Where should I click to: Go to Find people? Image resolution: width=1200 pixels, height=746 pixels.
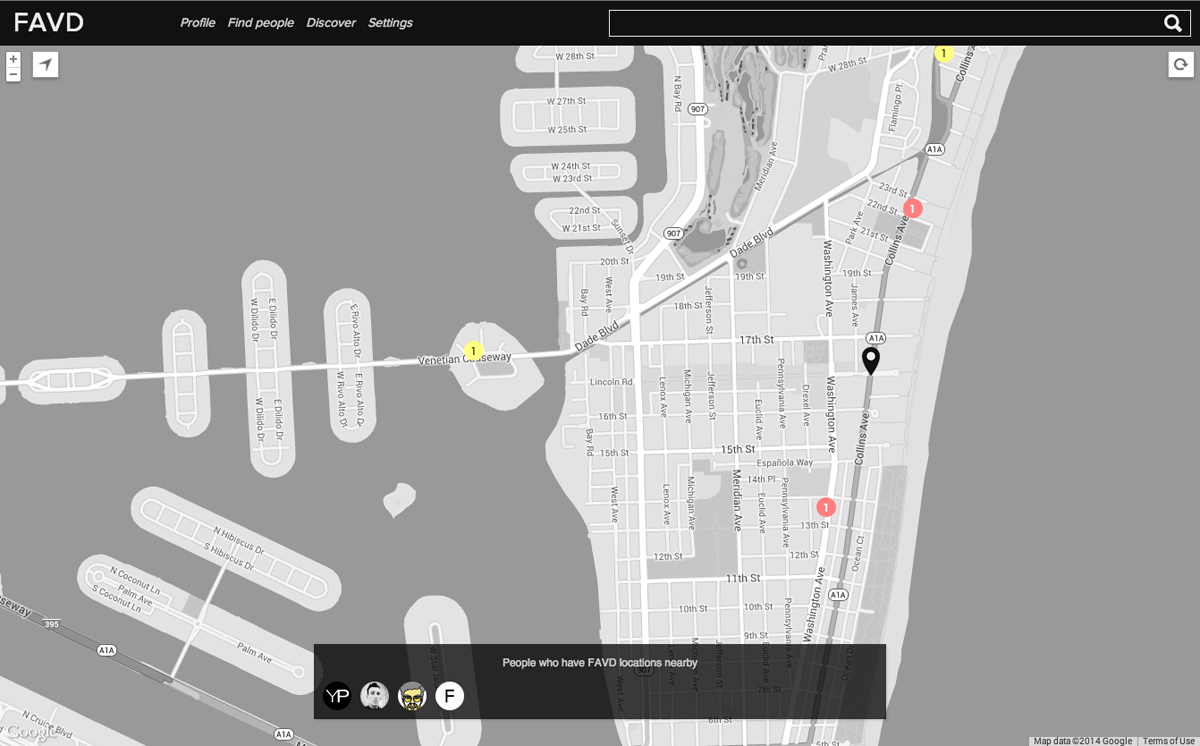click(x=260, y=23)
